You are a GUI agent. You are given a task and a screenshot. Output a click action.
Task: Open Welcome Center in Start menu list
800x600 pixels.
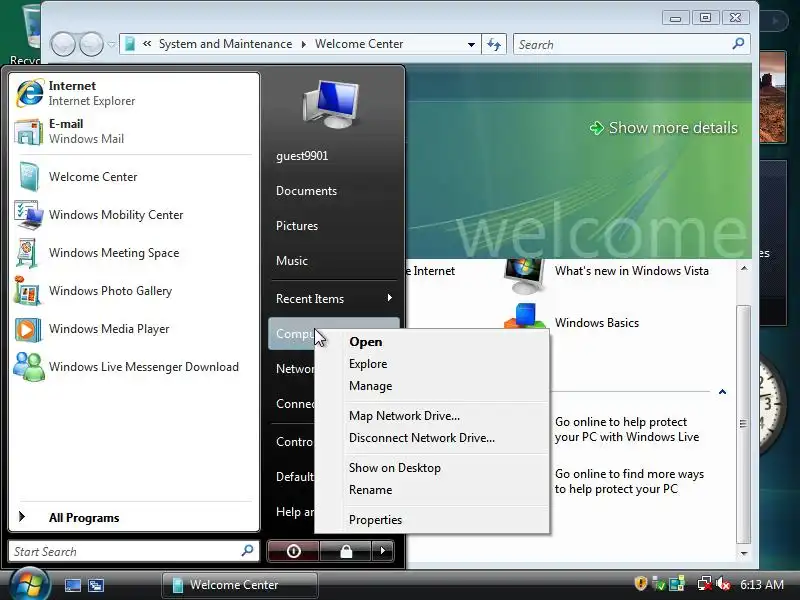coord(134,177)
